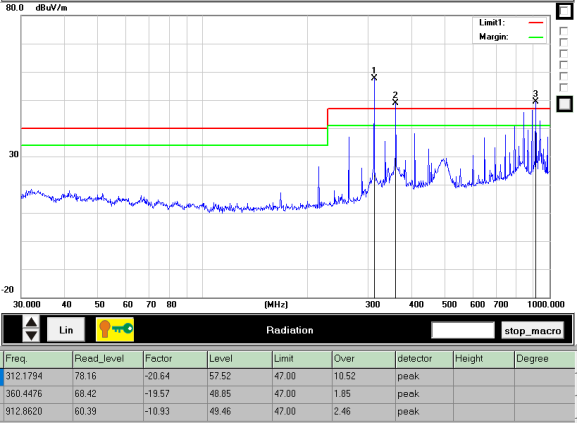This screenshot has height=423, width=577.
Task: Tick the first small checkbox in the column
Action: pyautogui.click(x=563, y=31)
